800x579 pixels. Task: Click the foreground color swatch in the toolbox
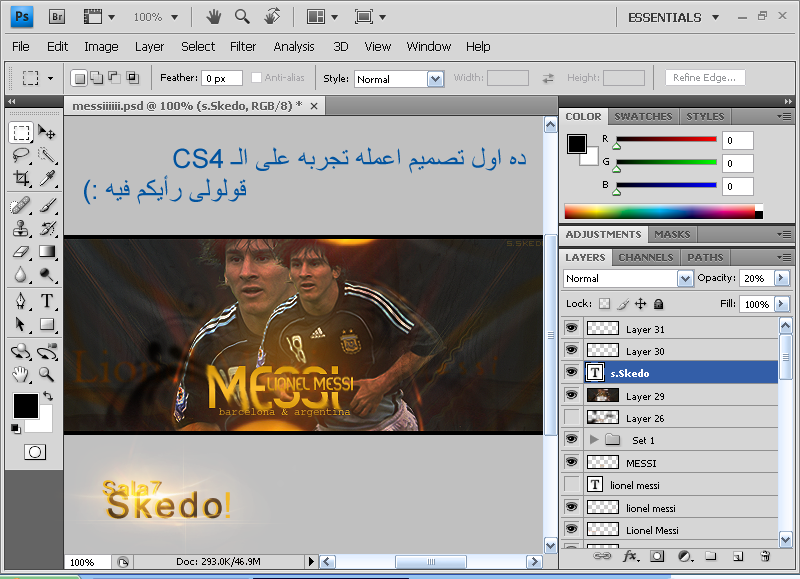click(26, 406)
